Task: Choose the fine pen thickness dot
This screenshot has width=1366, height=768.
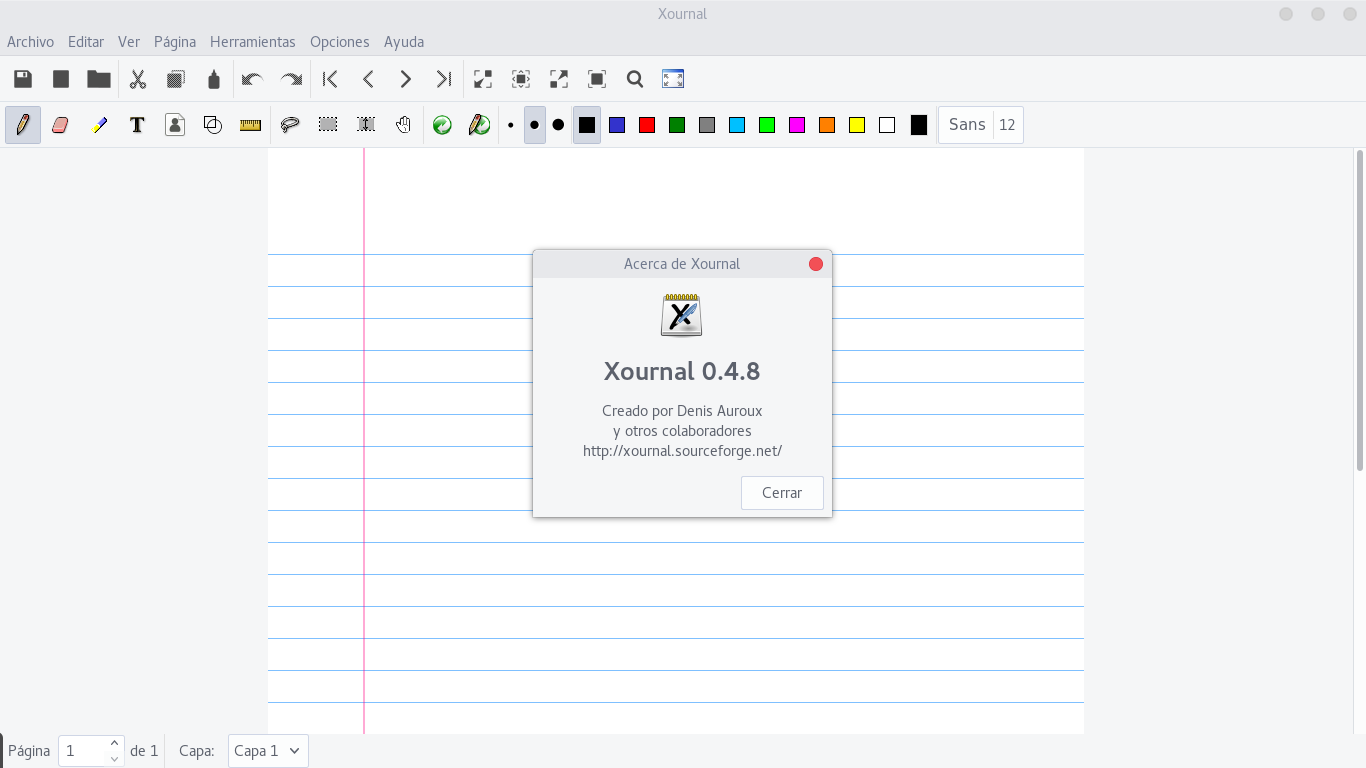Action: pyautogui.click(x=511, y=125)
